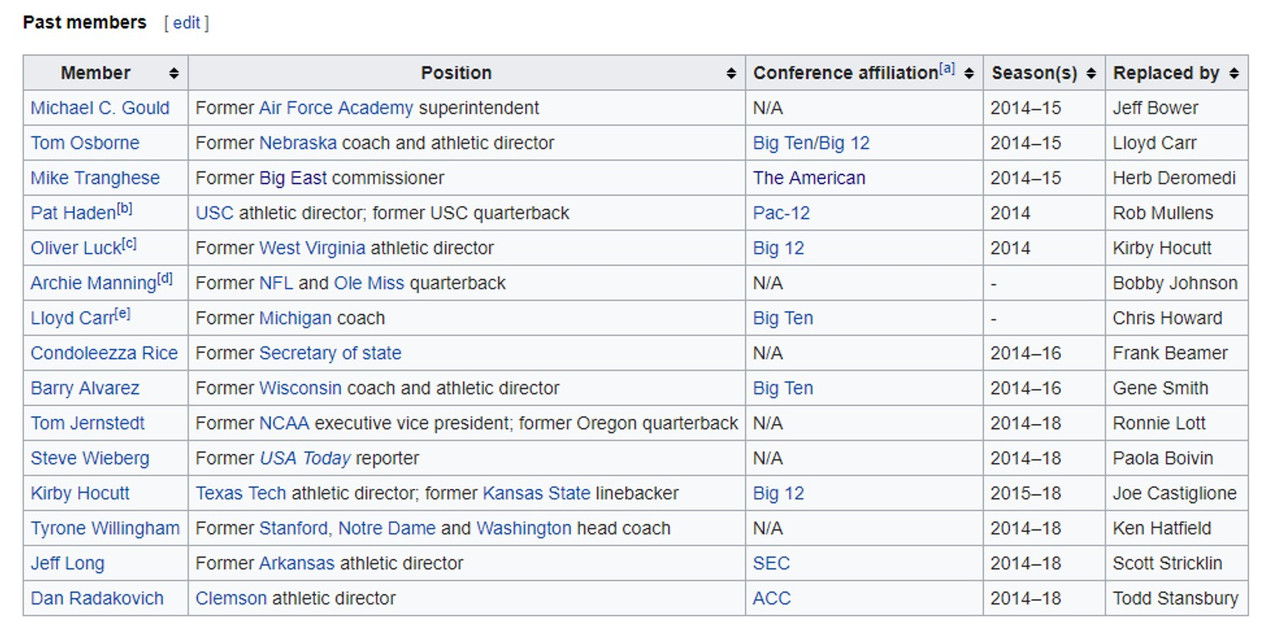Sort table by Season(s) column arrows
This screenshot has width=1280, height=636.
[1091, 73]
